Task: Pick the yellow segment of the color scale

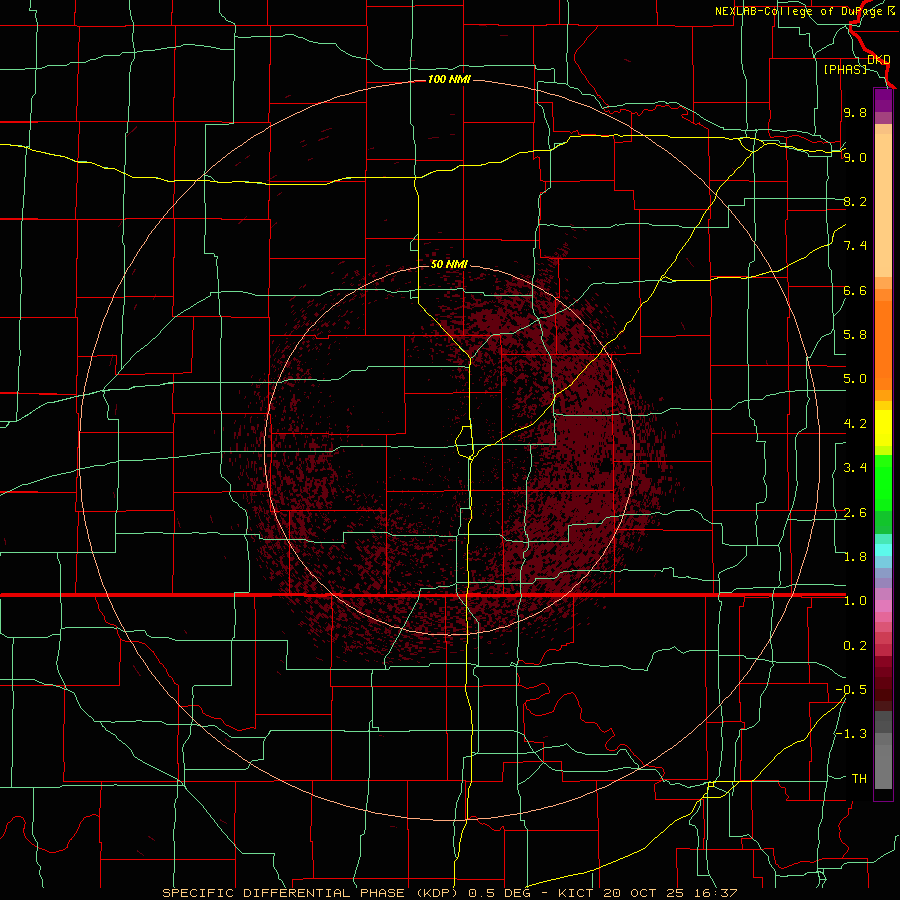Action: 883,428
